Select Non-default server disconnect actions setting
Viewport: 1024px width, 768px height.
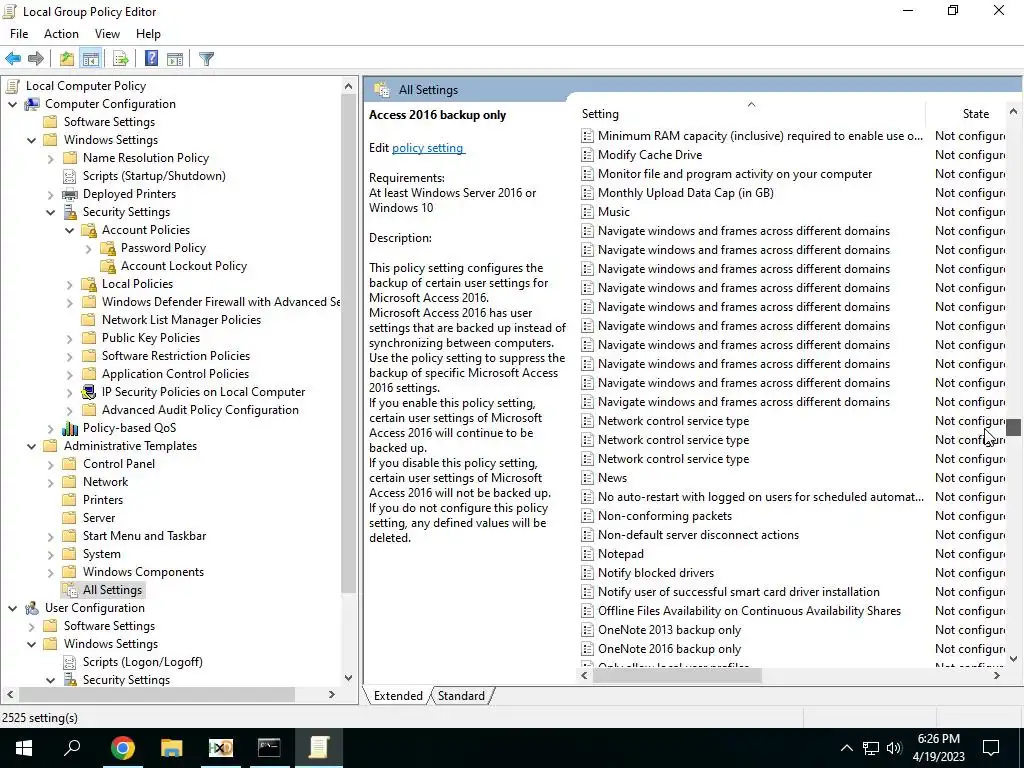coord(698,535)
